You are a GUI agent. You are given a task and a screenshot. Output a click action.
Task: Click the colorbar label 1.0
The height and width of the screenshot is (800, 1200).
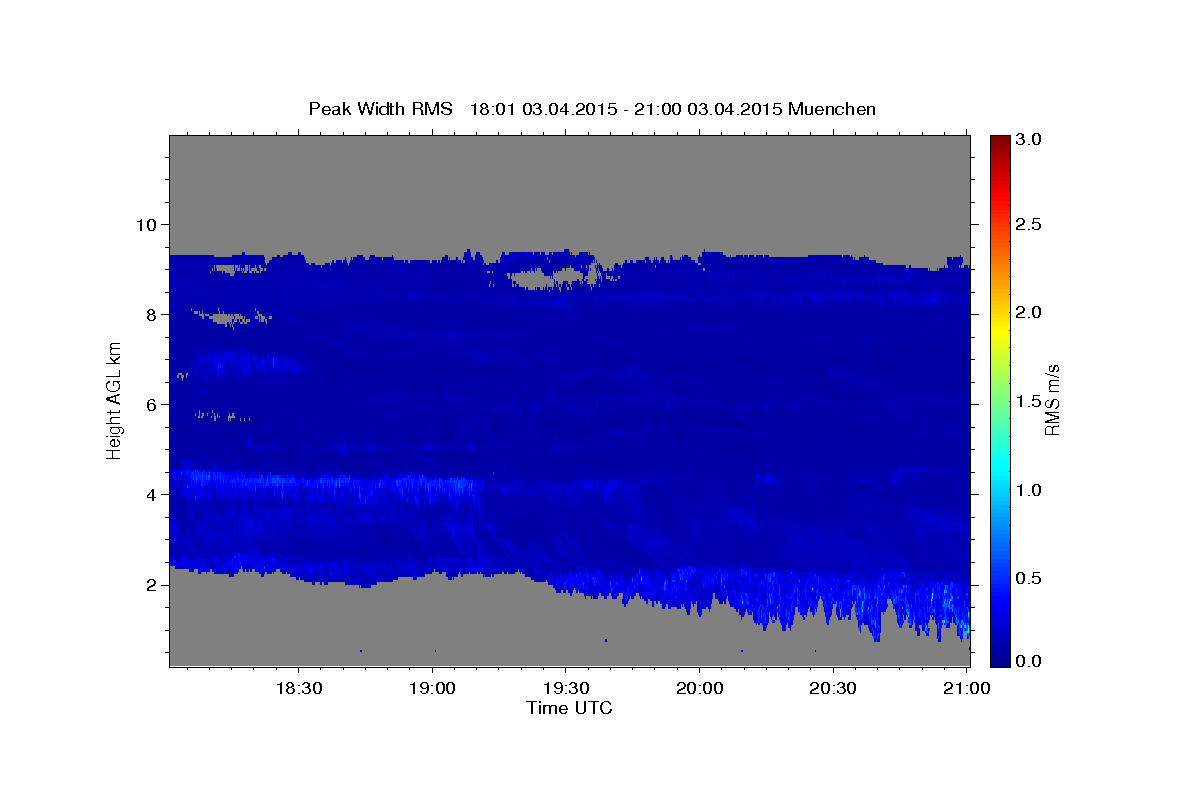point(1029,490)
